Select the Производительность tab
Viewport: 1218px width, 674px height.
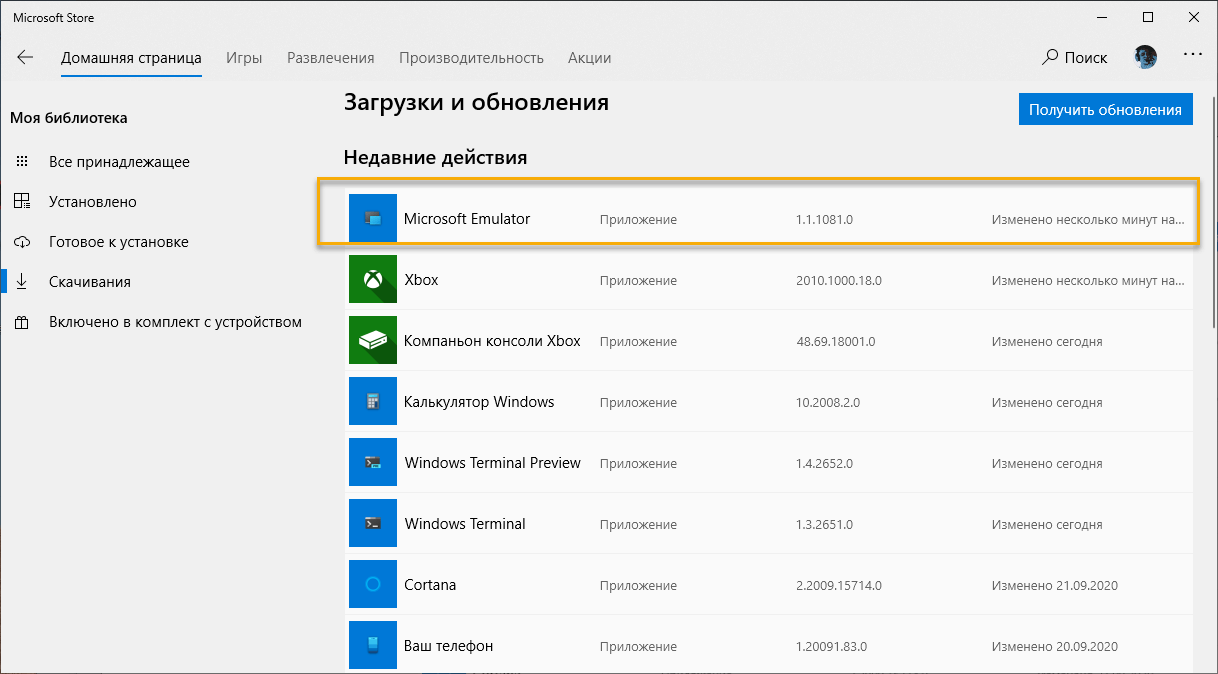pyautogui.click(x=471, y=58)
